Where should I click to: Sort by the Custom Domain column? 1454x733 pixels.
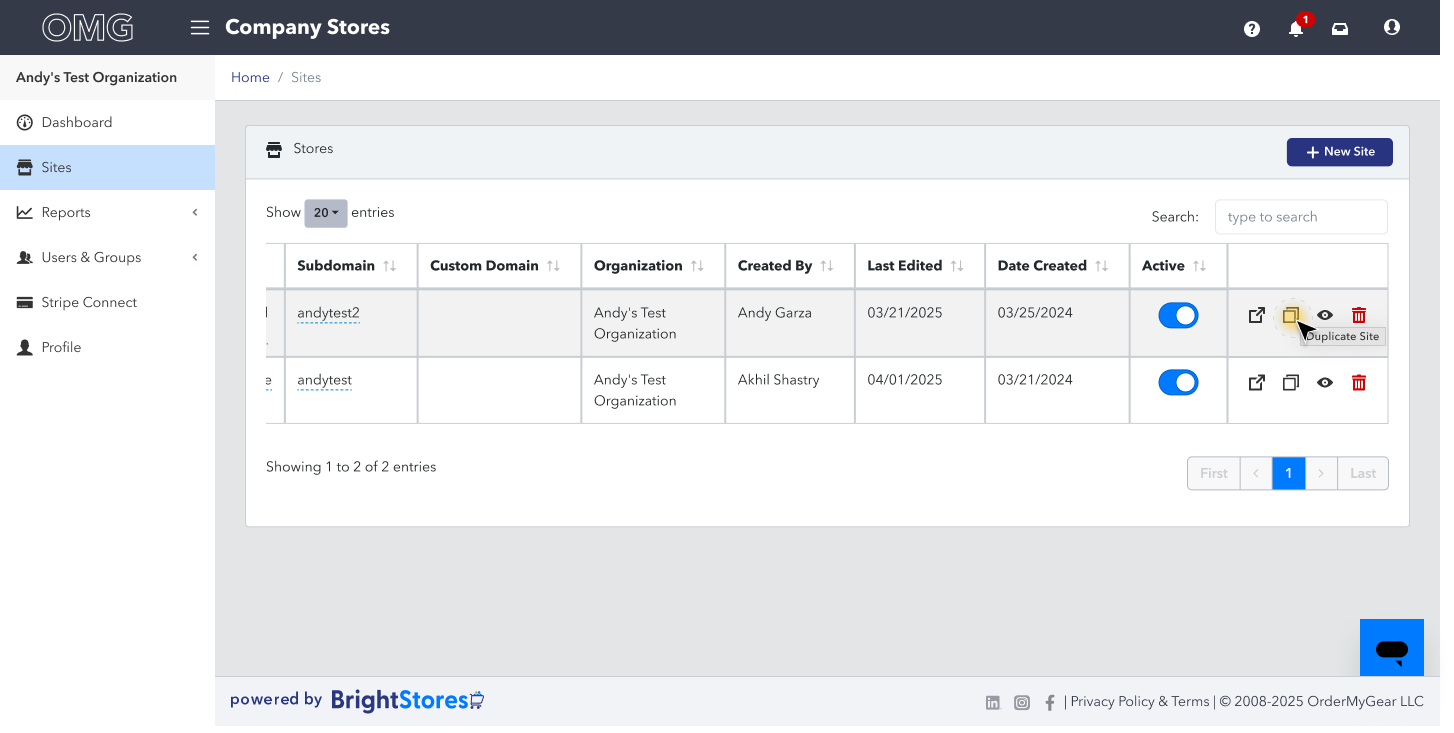pos(499,266)
